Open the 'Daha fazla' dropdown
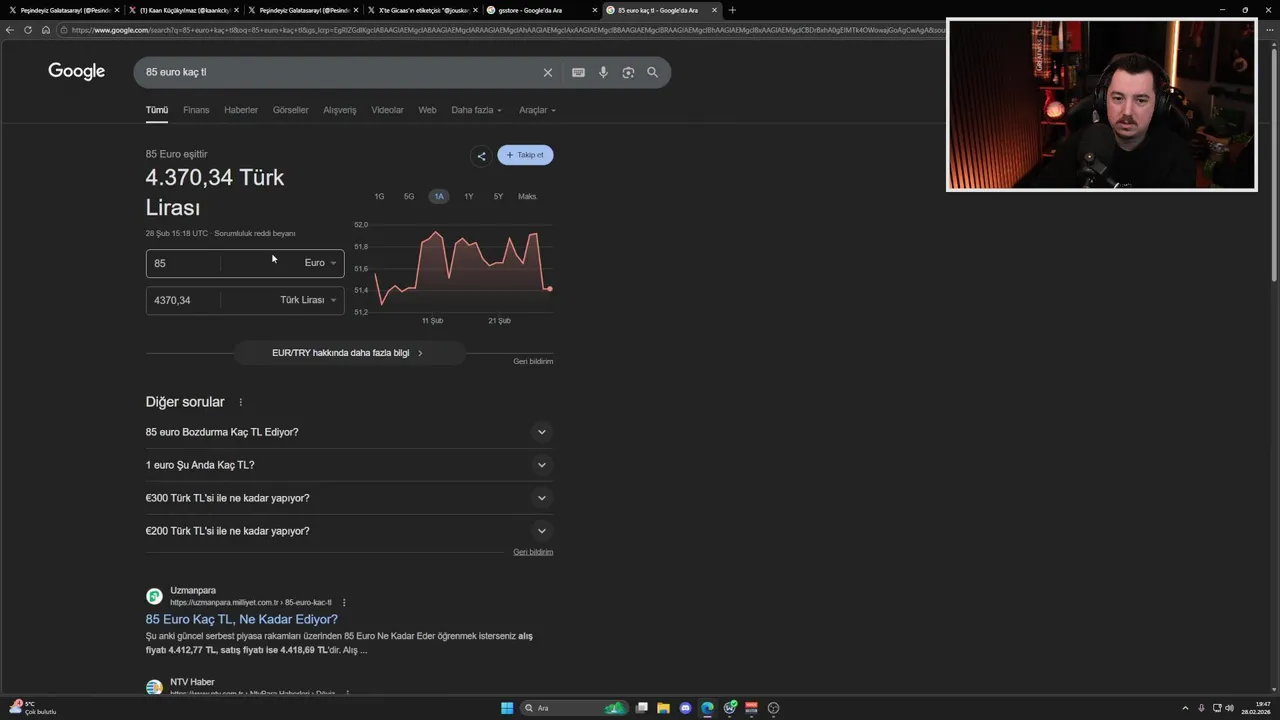The width and height of the screenshot is (1280, 720). (x=476, y=110)
